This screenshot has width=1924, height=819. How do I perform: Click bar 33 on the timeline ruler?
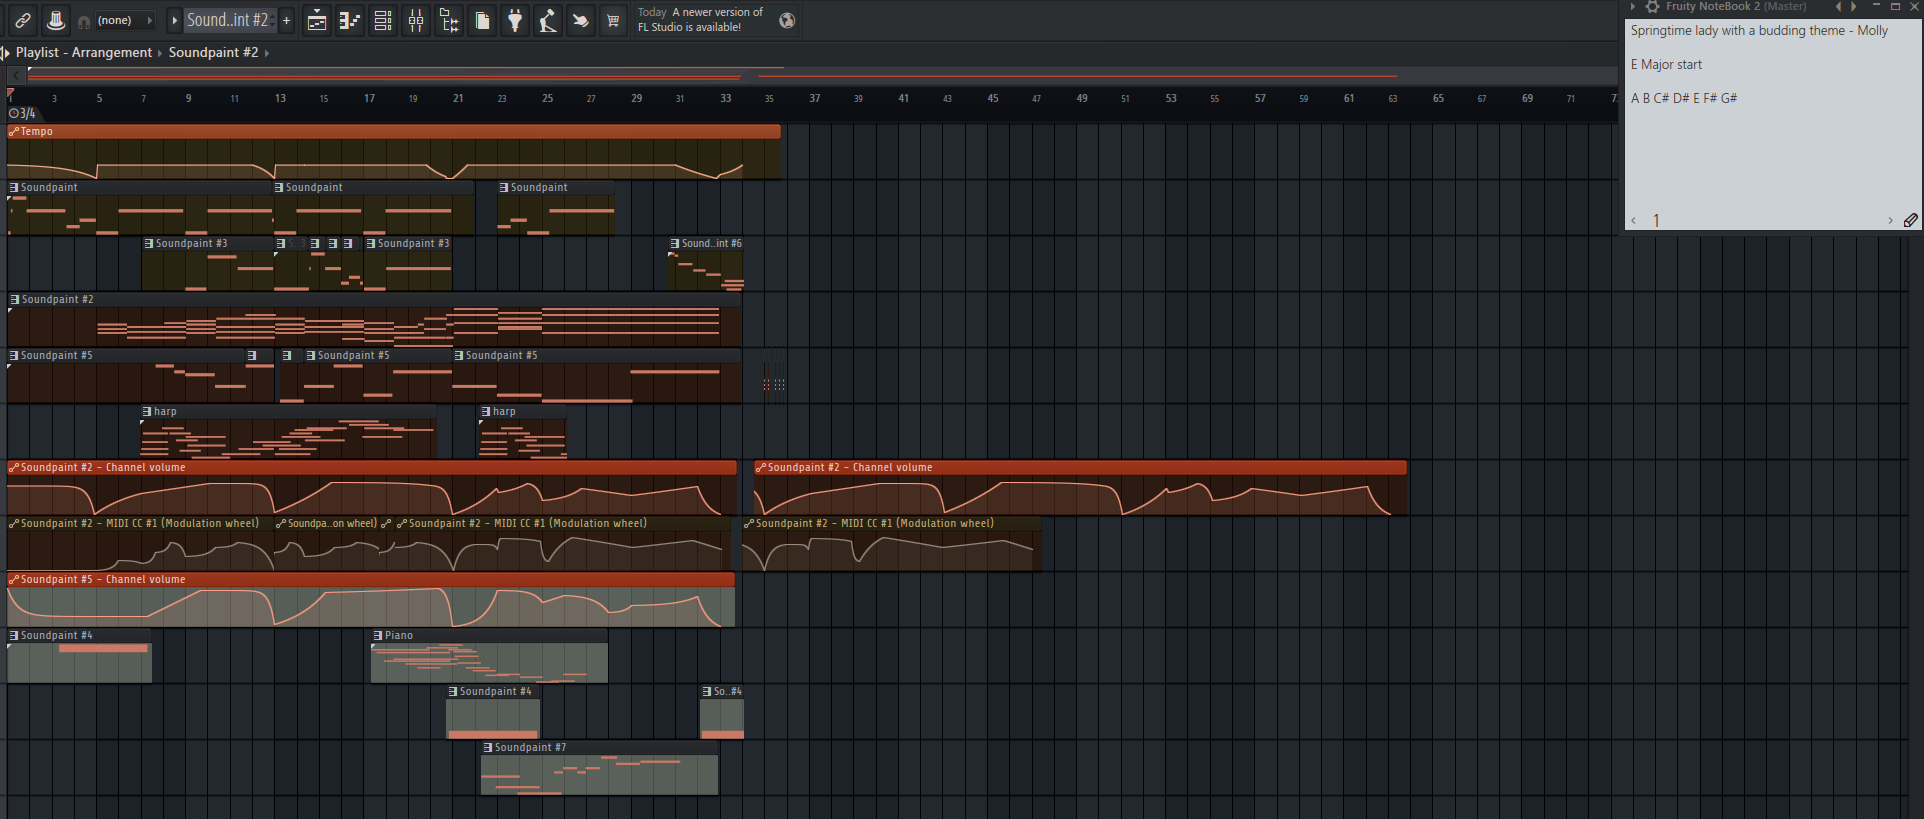click(x=725, y=98)
